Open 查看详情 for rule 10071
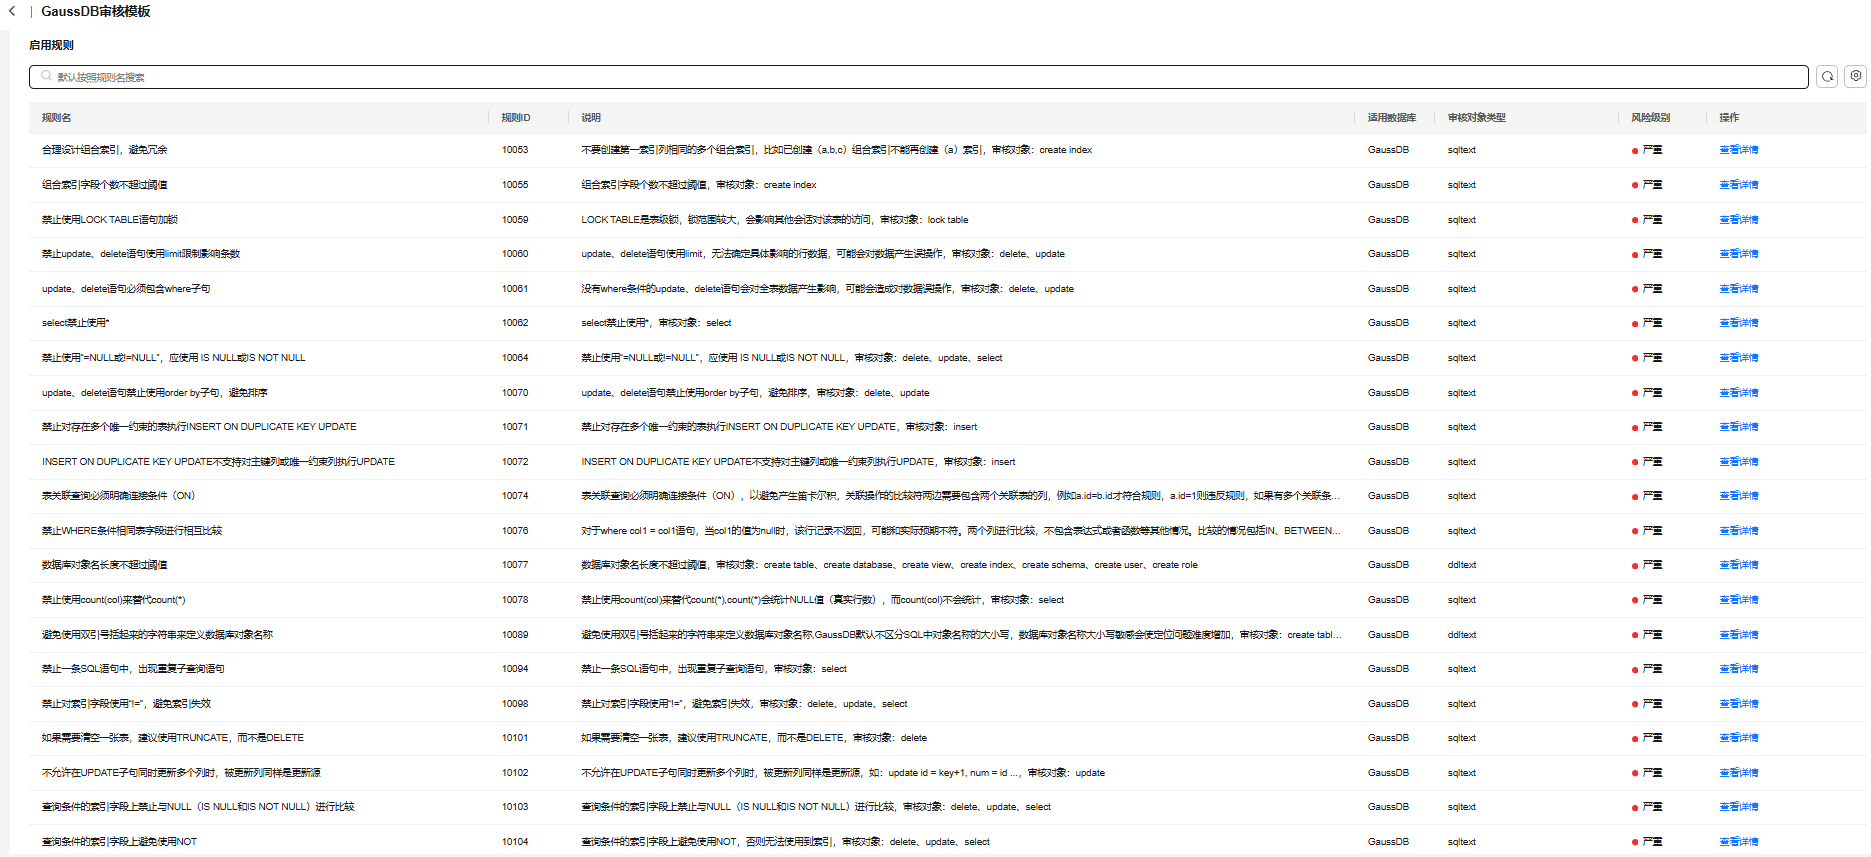This screenshot has width=1871, height=857. [1738, 427]
